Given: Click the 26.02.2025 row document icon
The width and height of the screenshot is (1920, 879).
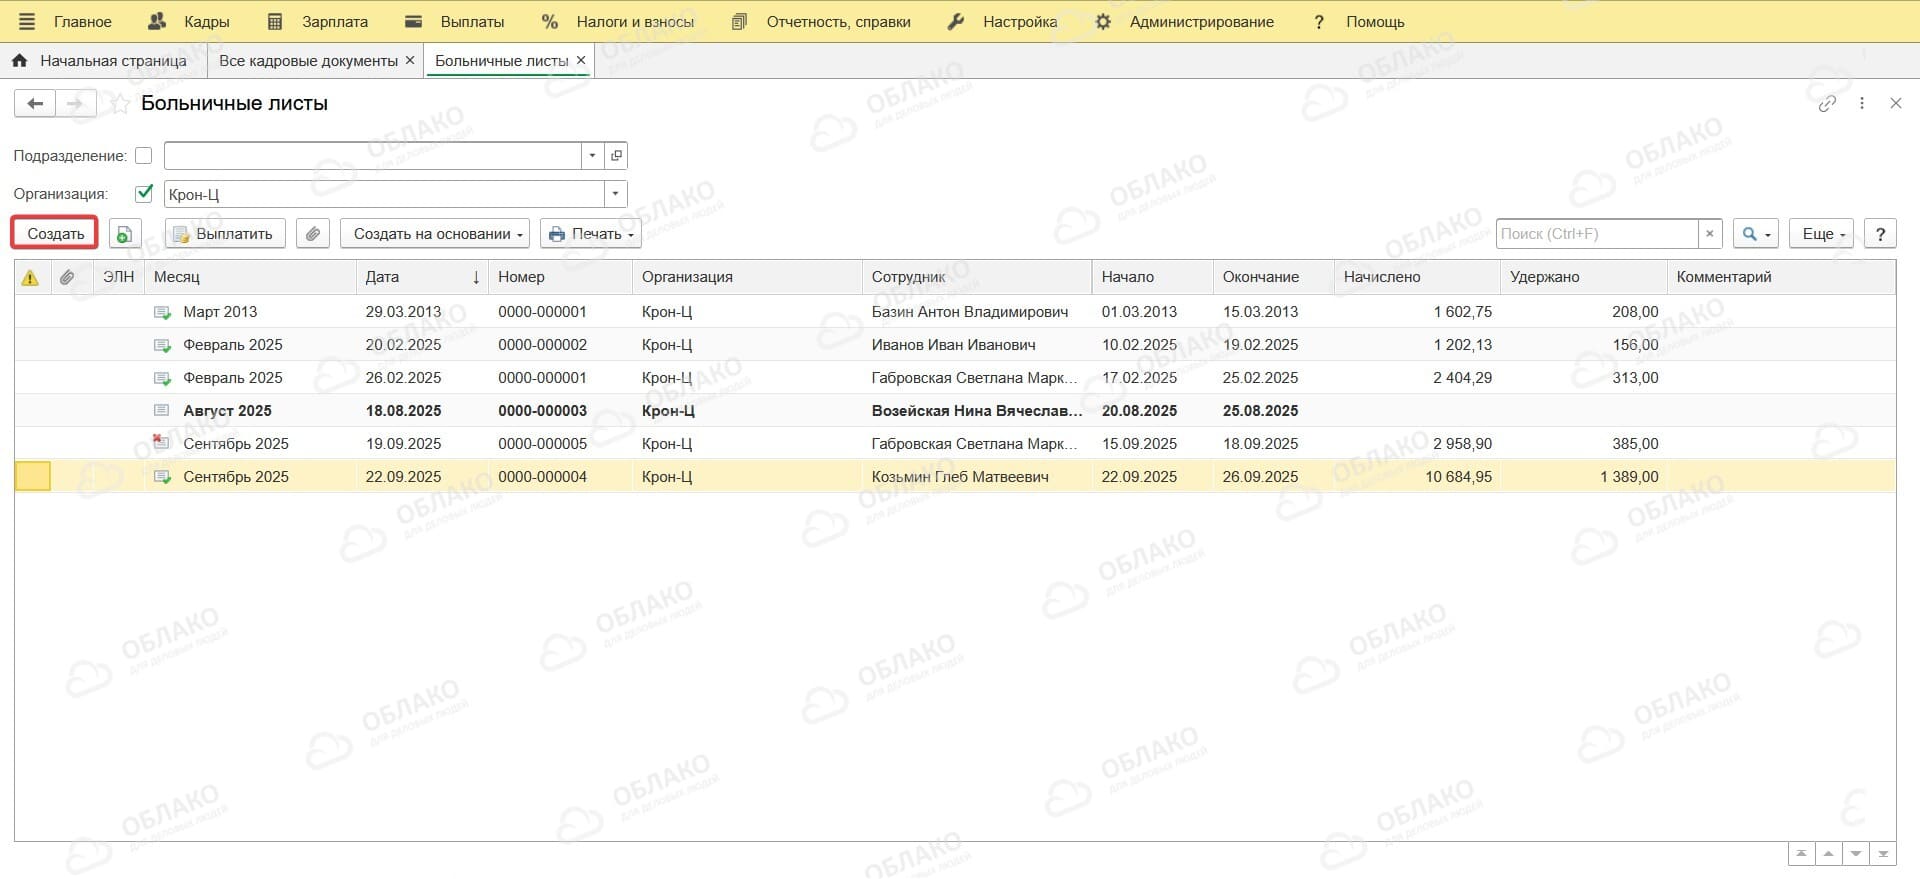Looking at the screenshot, I should (x=162, y=378).
